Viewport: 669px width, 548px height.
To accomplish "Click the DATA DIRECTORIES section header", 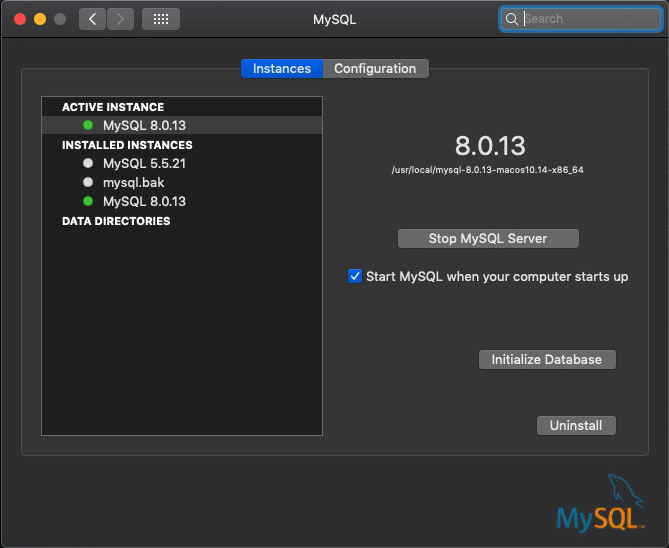I will [116, 221].
